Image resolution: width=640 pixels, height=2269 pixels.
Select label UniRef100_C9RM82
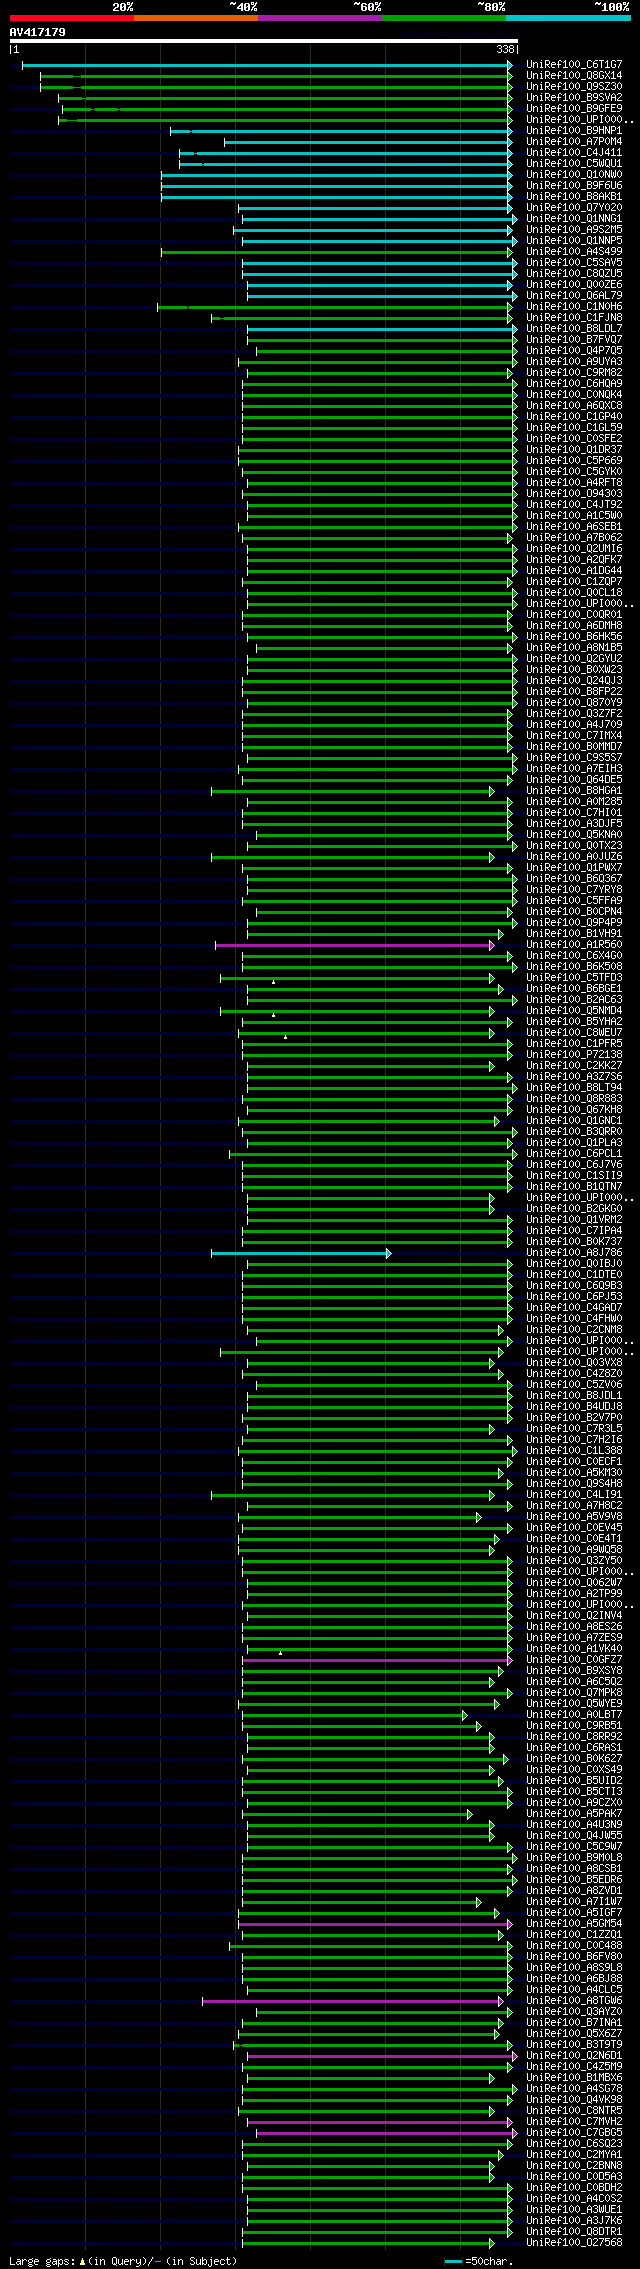tap(573, 373)
